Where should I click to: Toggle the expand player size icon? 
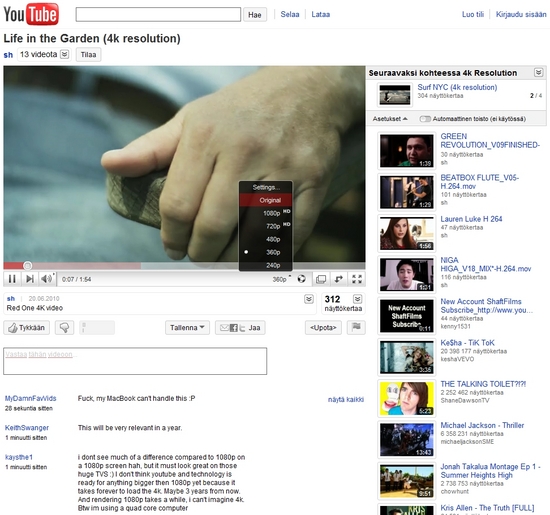(x=339, y=279)
